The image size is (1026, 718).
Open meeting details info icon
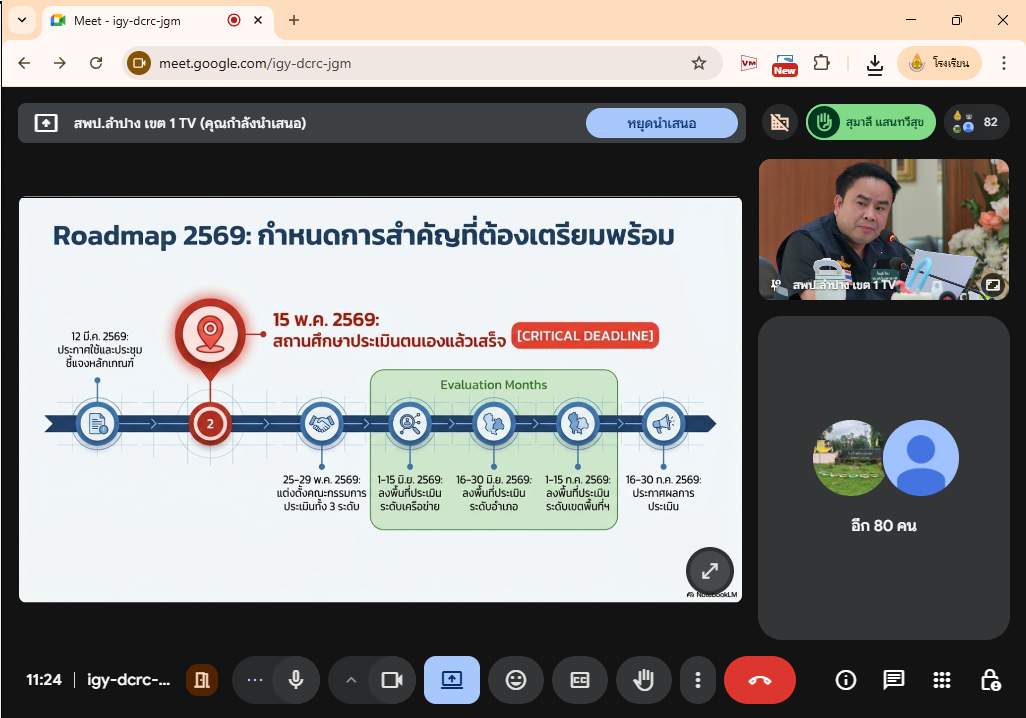[x=846, y=680]
